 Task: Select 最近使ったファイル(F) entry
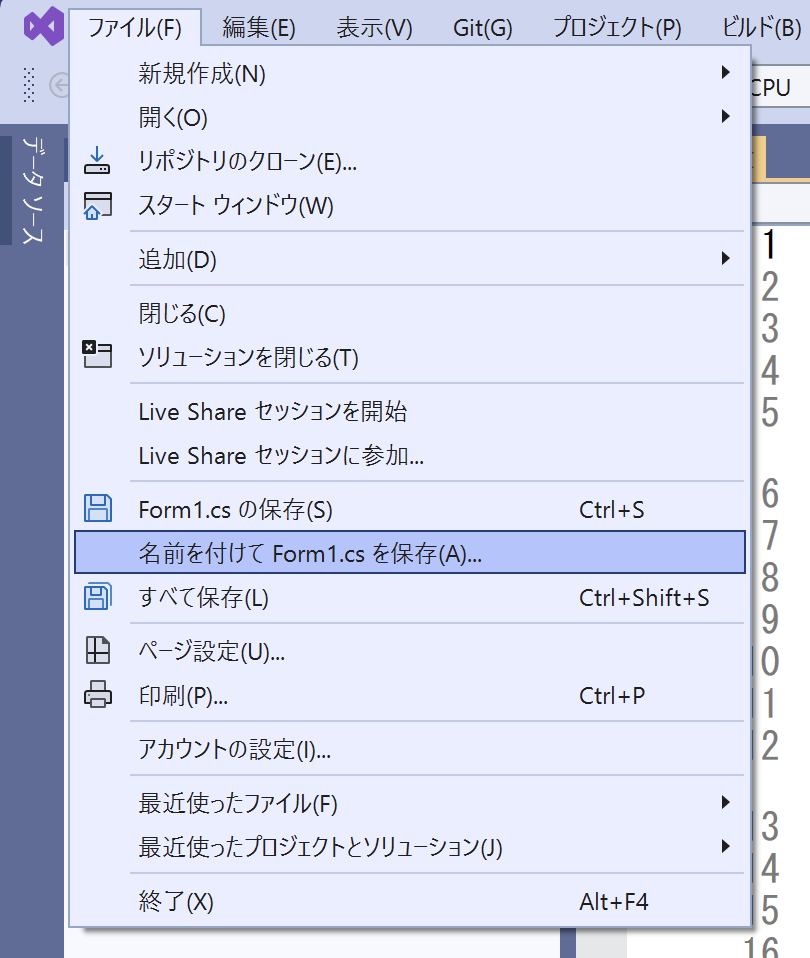tap(410, 803)
